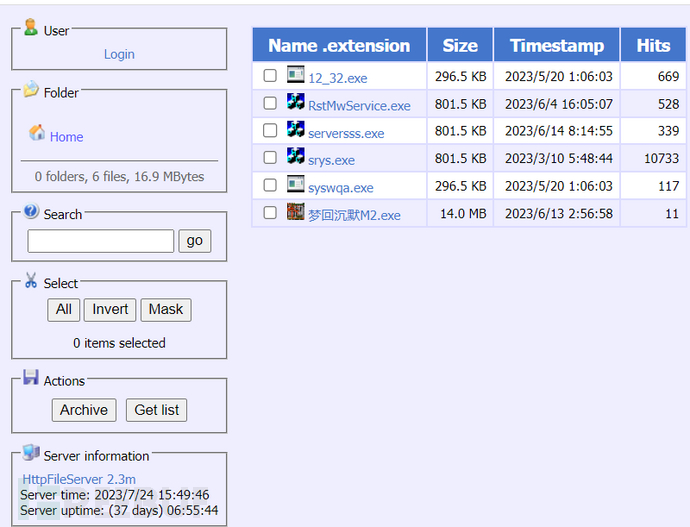
Task: Tick the checkbox for 12_32.exe
Action: tap(270, 76)
